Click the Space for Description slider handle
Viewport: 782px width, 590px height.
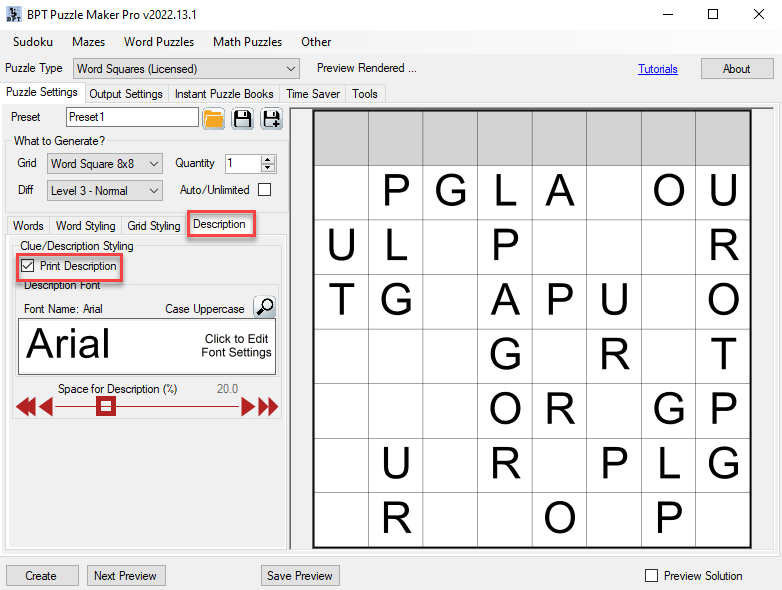pos(105,406)
